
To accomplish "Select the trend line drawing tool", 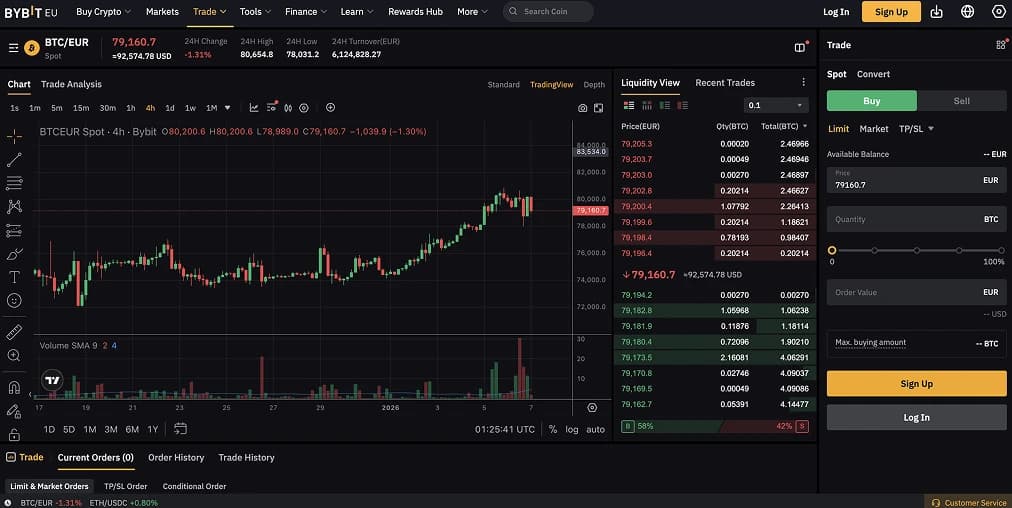I will 14,159.
